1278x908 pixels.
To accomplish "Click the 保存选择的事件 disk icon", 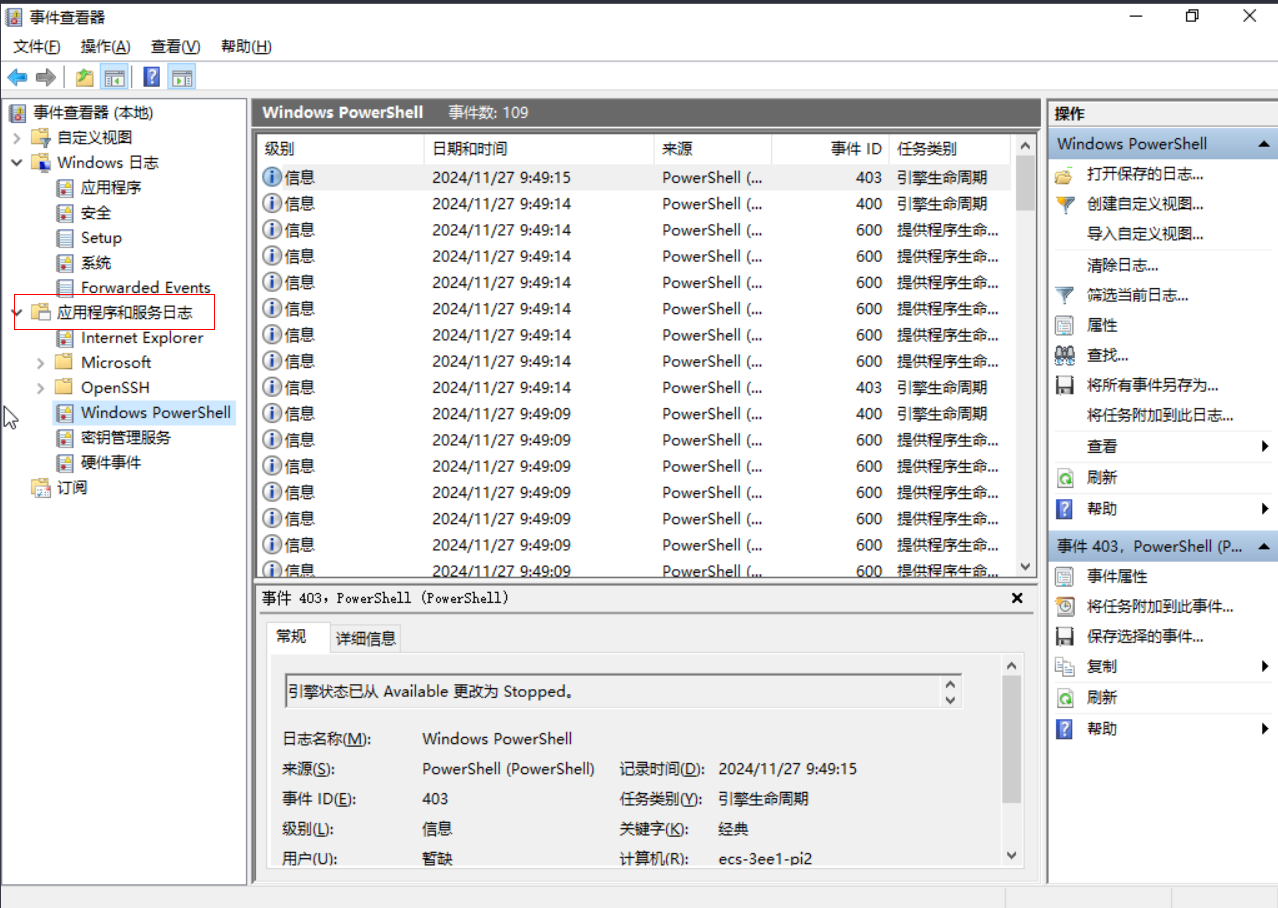I will [x=1065, y=636].
